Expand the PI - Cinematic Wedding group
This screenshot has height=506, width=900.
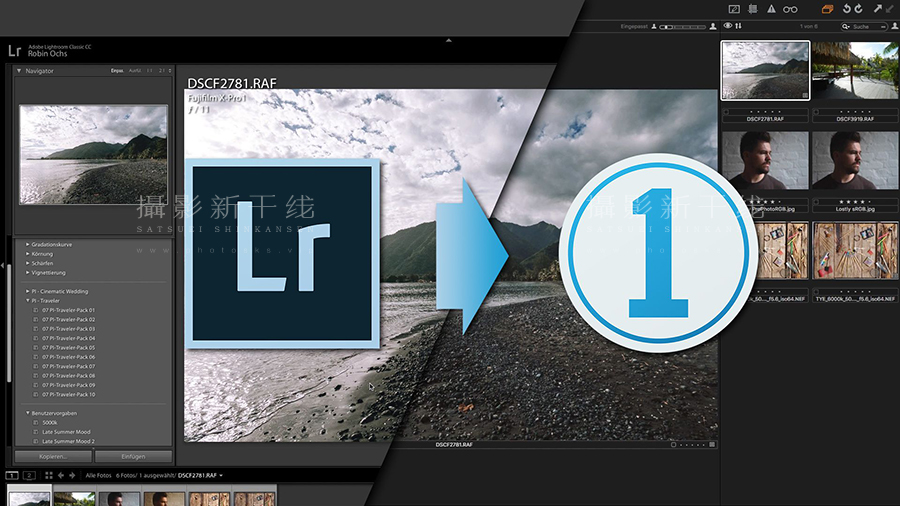click(x=27, y=291)
